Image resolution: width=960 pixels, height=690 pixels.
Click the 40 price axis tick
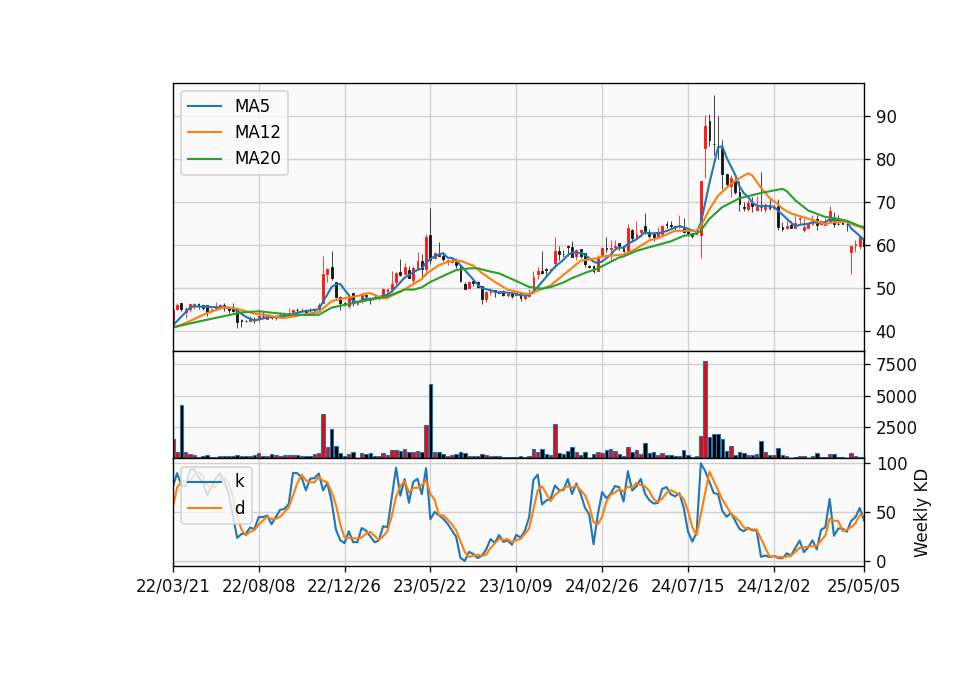click(x=887, y=332)
